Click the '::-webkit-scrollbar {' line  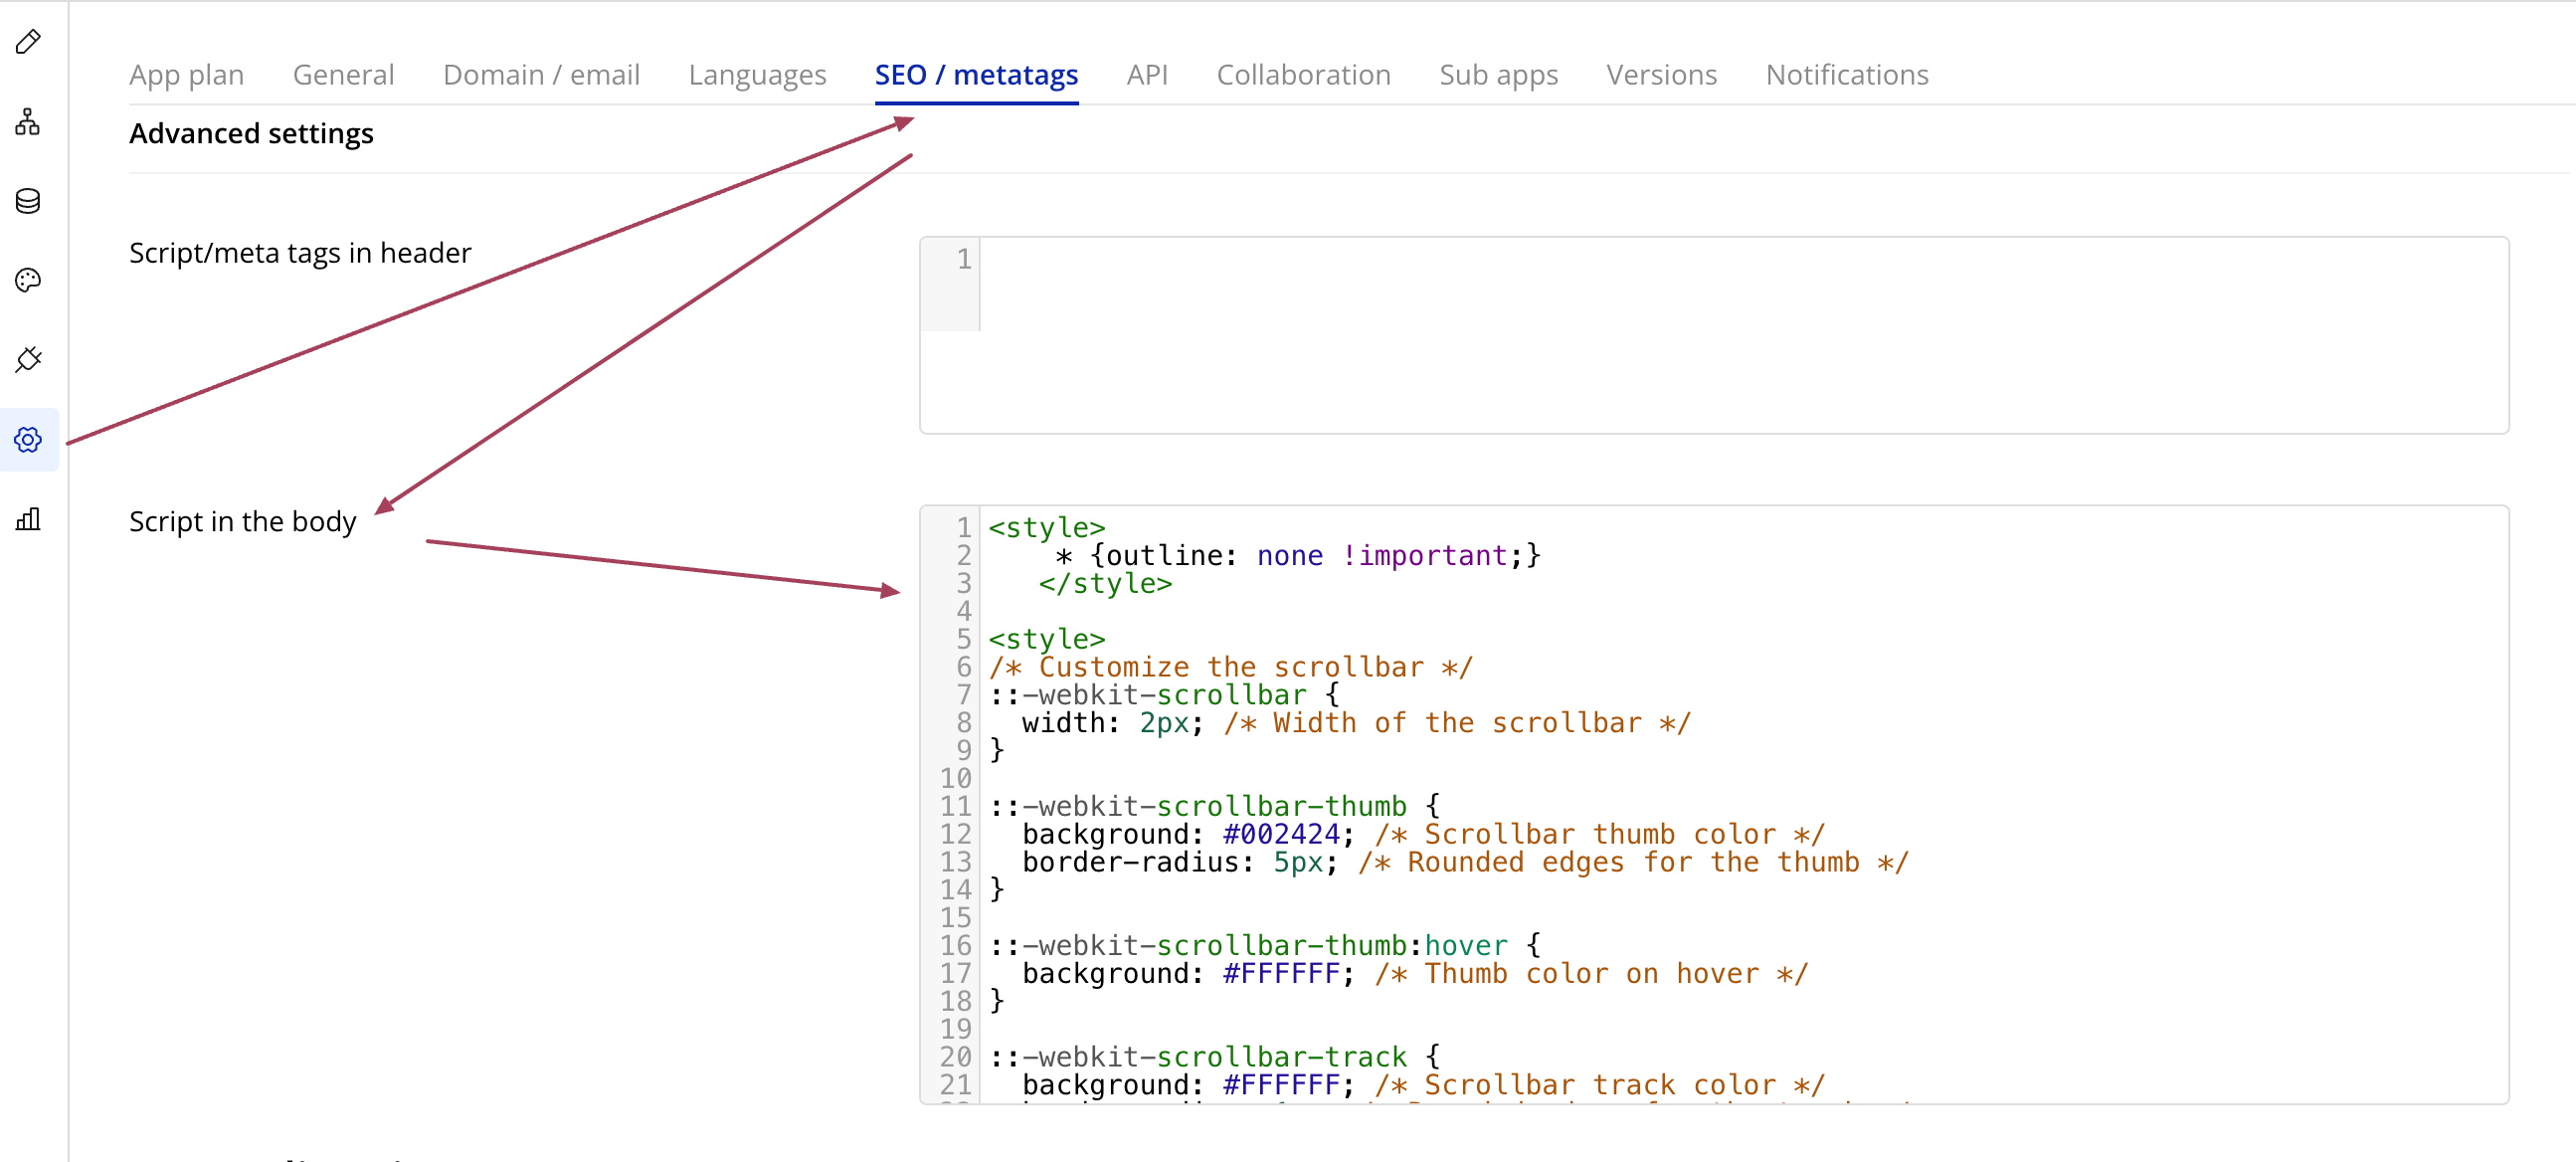tap(1164, 696)
